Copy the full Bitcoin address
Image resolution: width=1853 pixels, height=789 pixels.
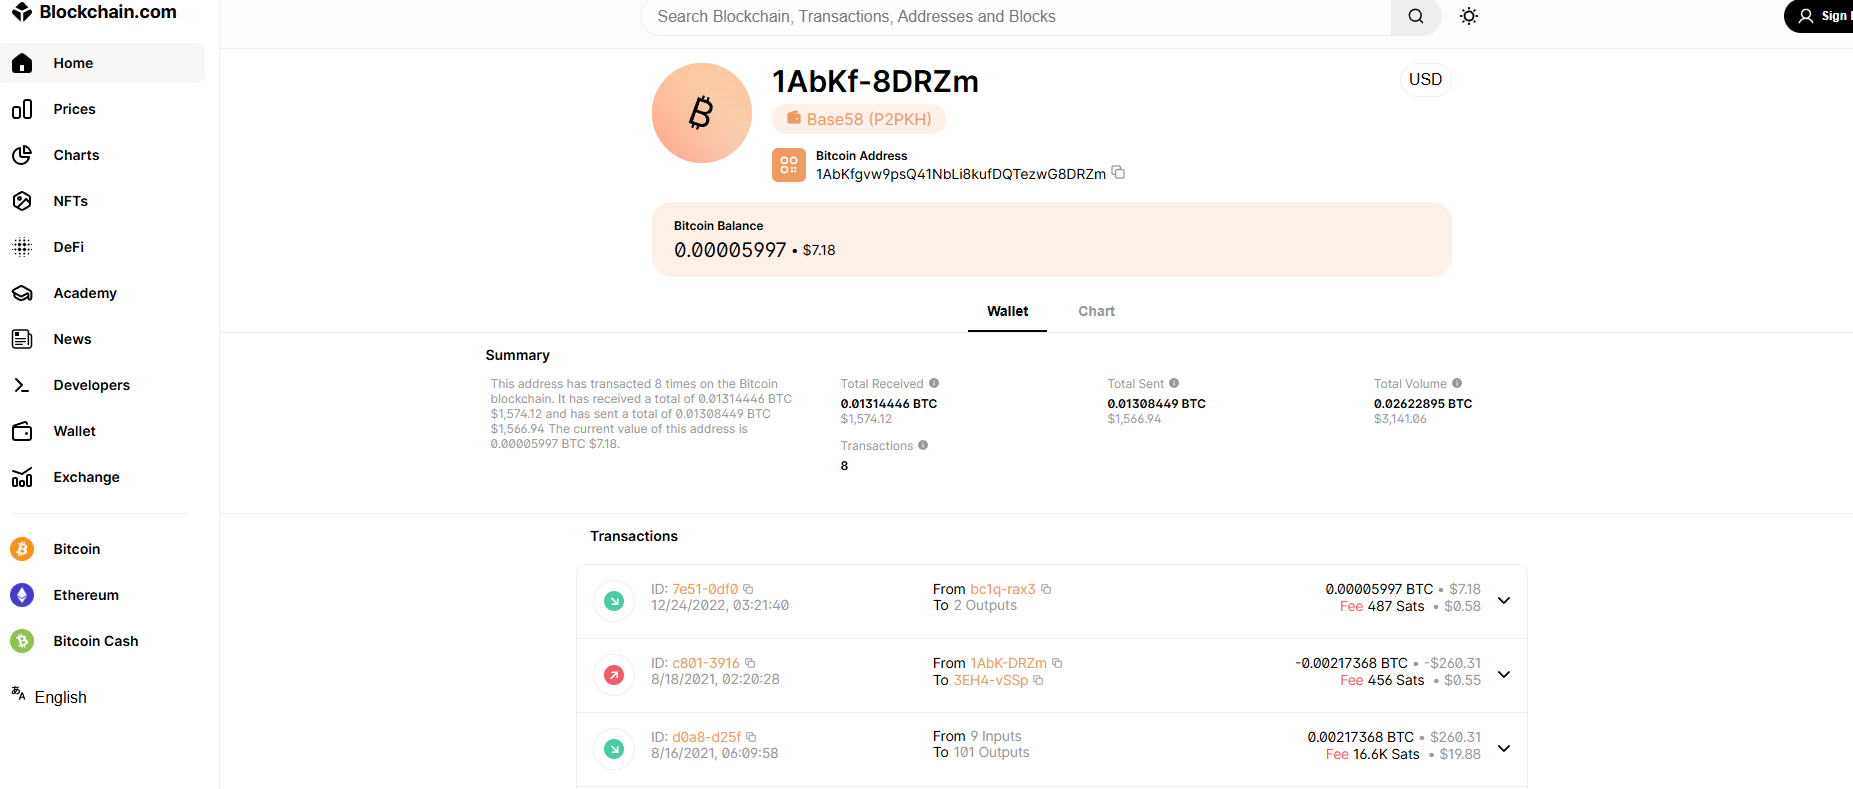pyautogui.click(x=1119, y=173)
